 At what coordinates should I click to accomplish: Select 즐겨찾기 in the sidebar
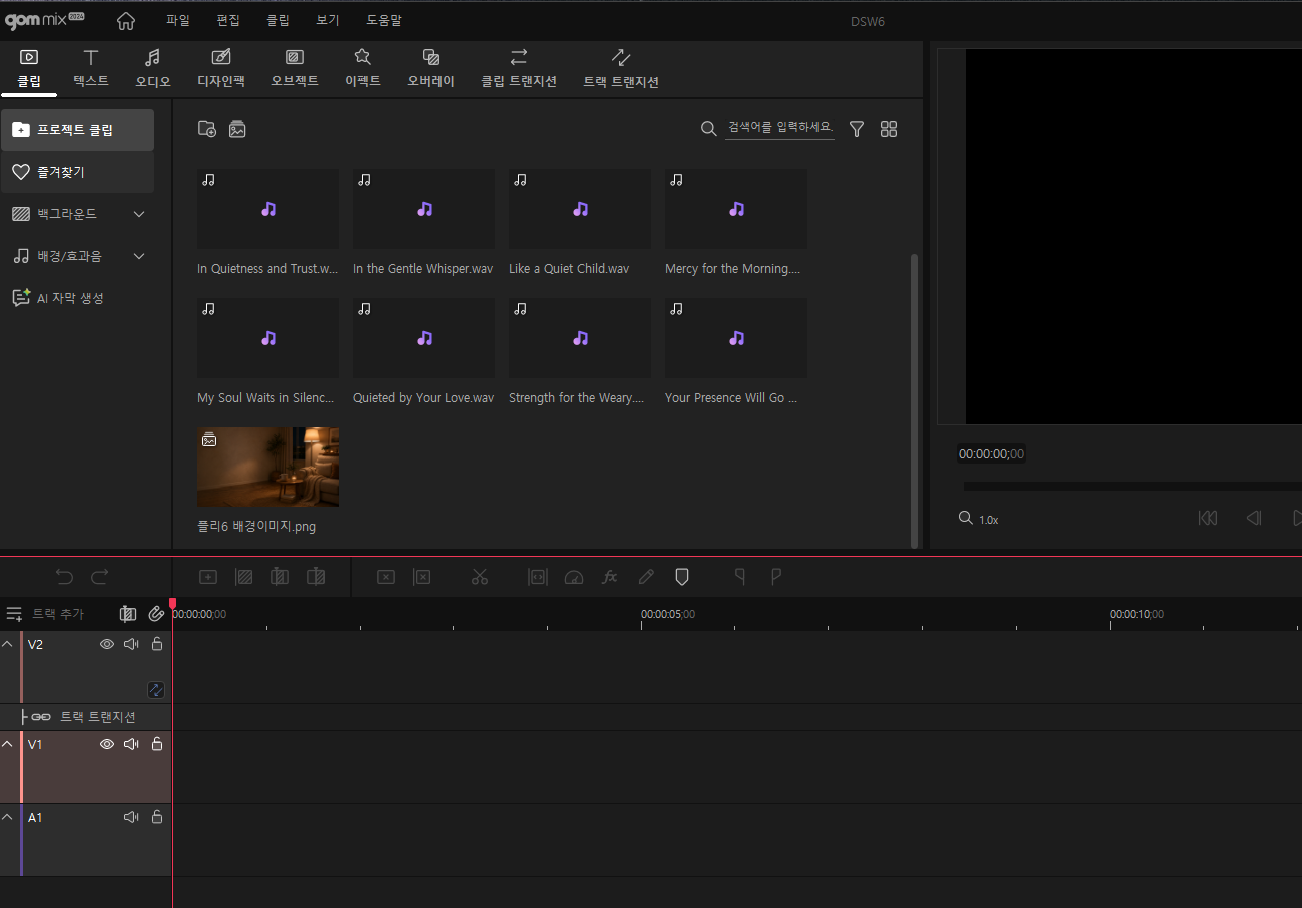78,172
